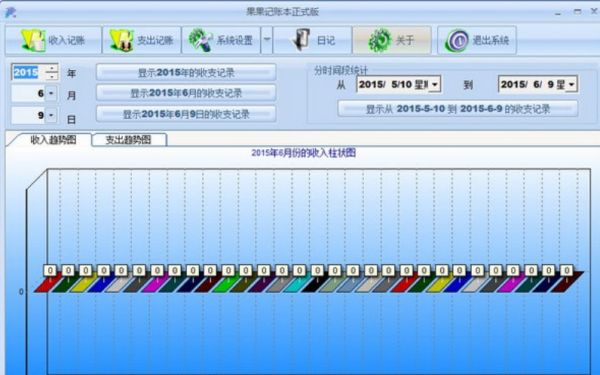
Task: Show records from 2015-5-10 to 2015-6-9
Action: (458, 109)
